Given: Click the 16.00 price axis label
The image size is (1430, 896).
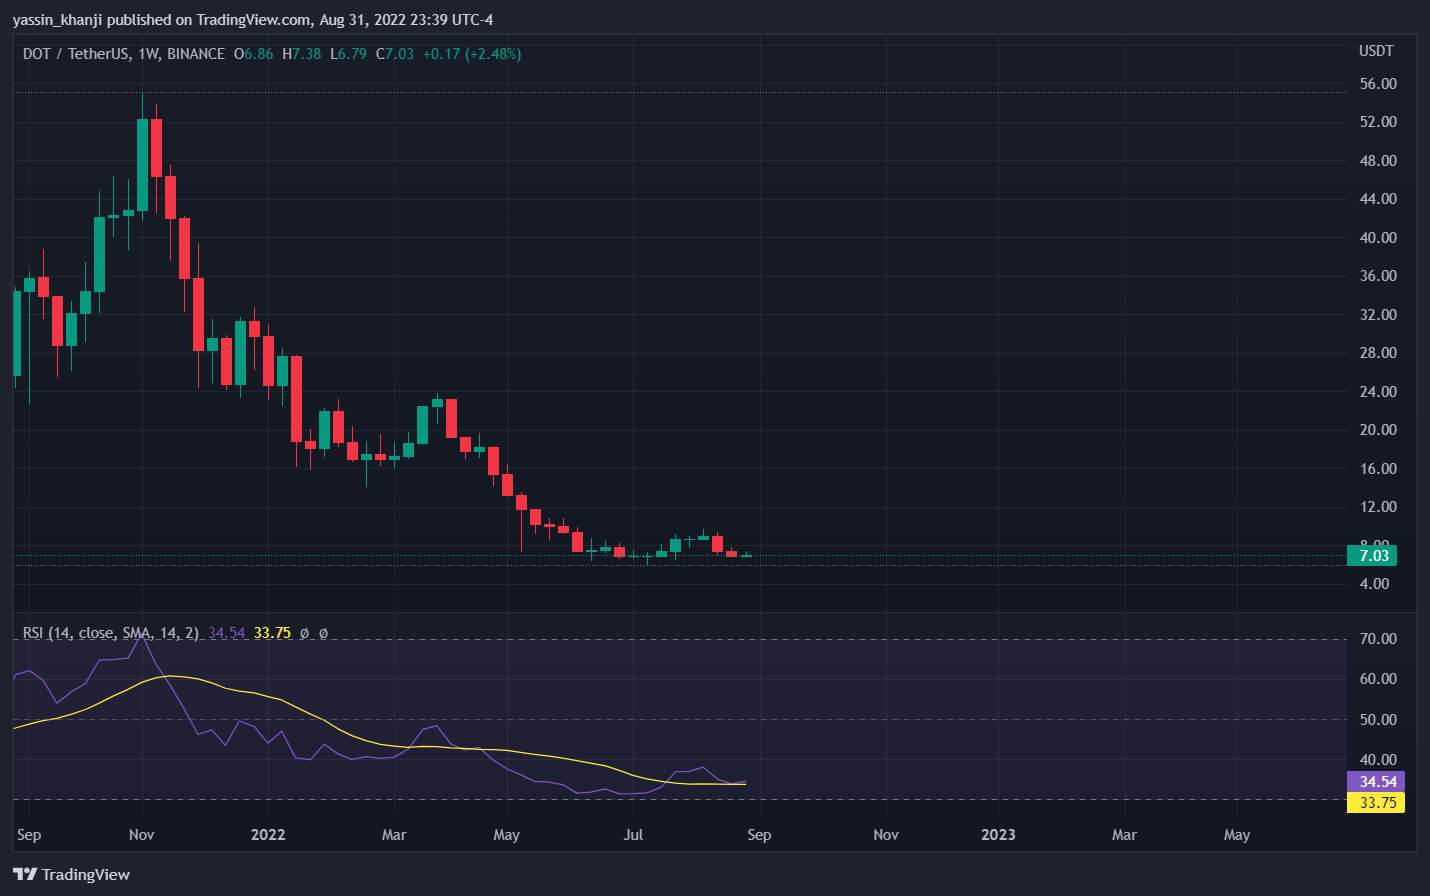Looking at the screenshot, I should [x=1378, y=469].
